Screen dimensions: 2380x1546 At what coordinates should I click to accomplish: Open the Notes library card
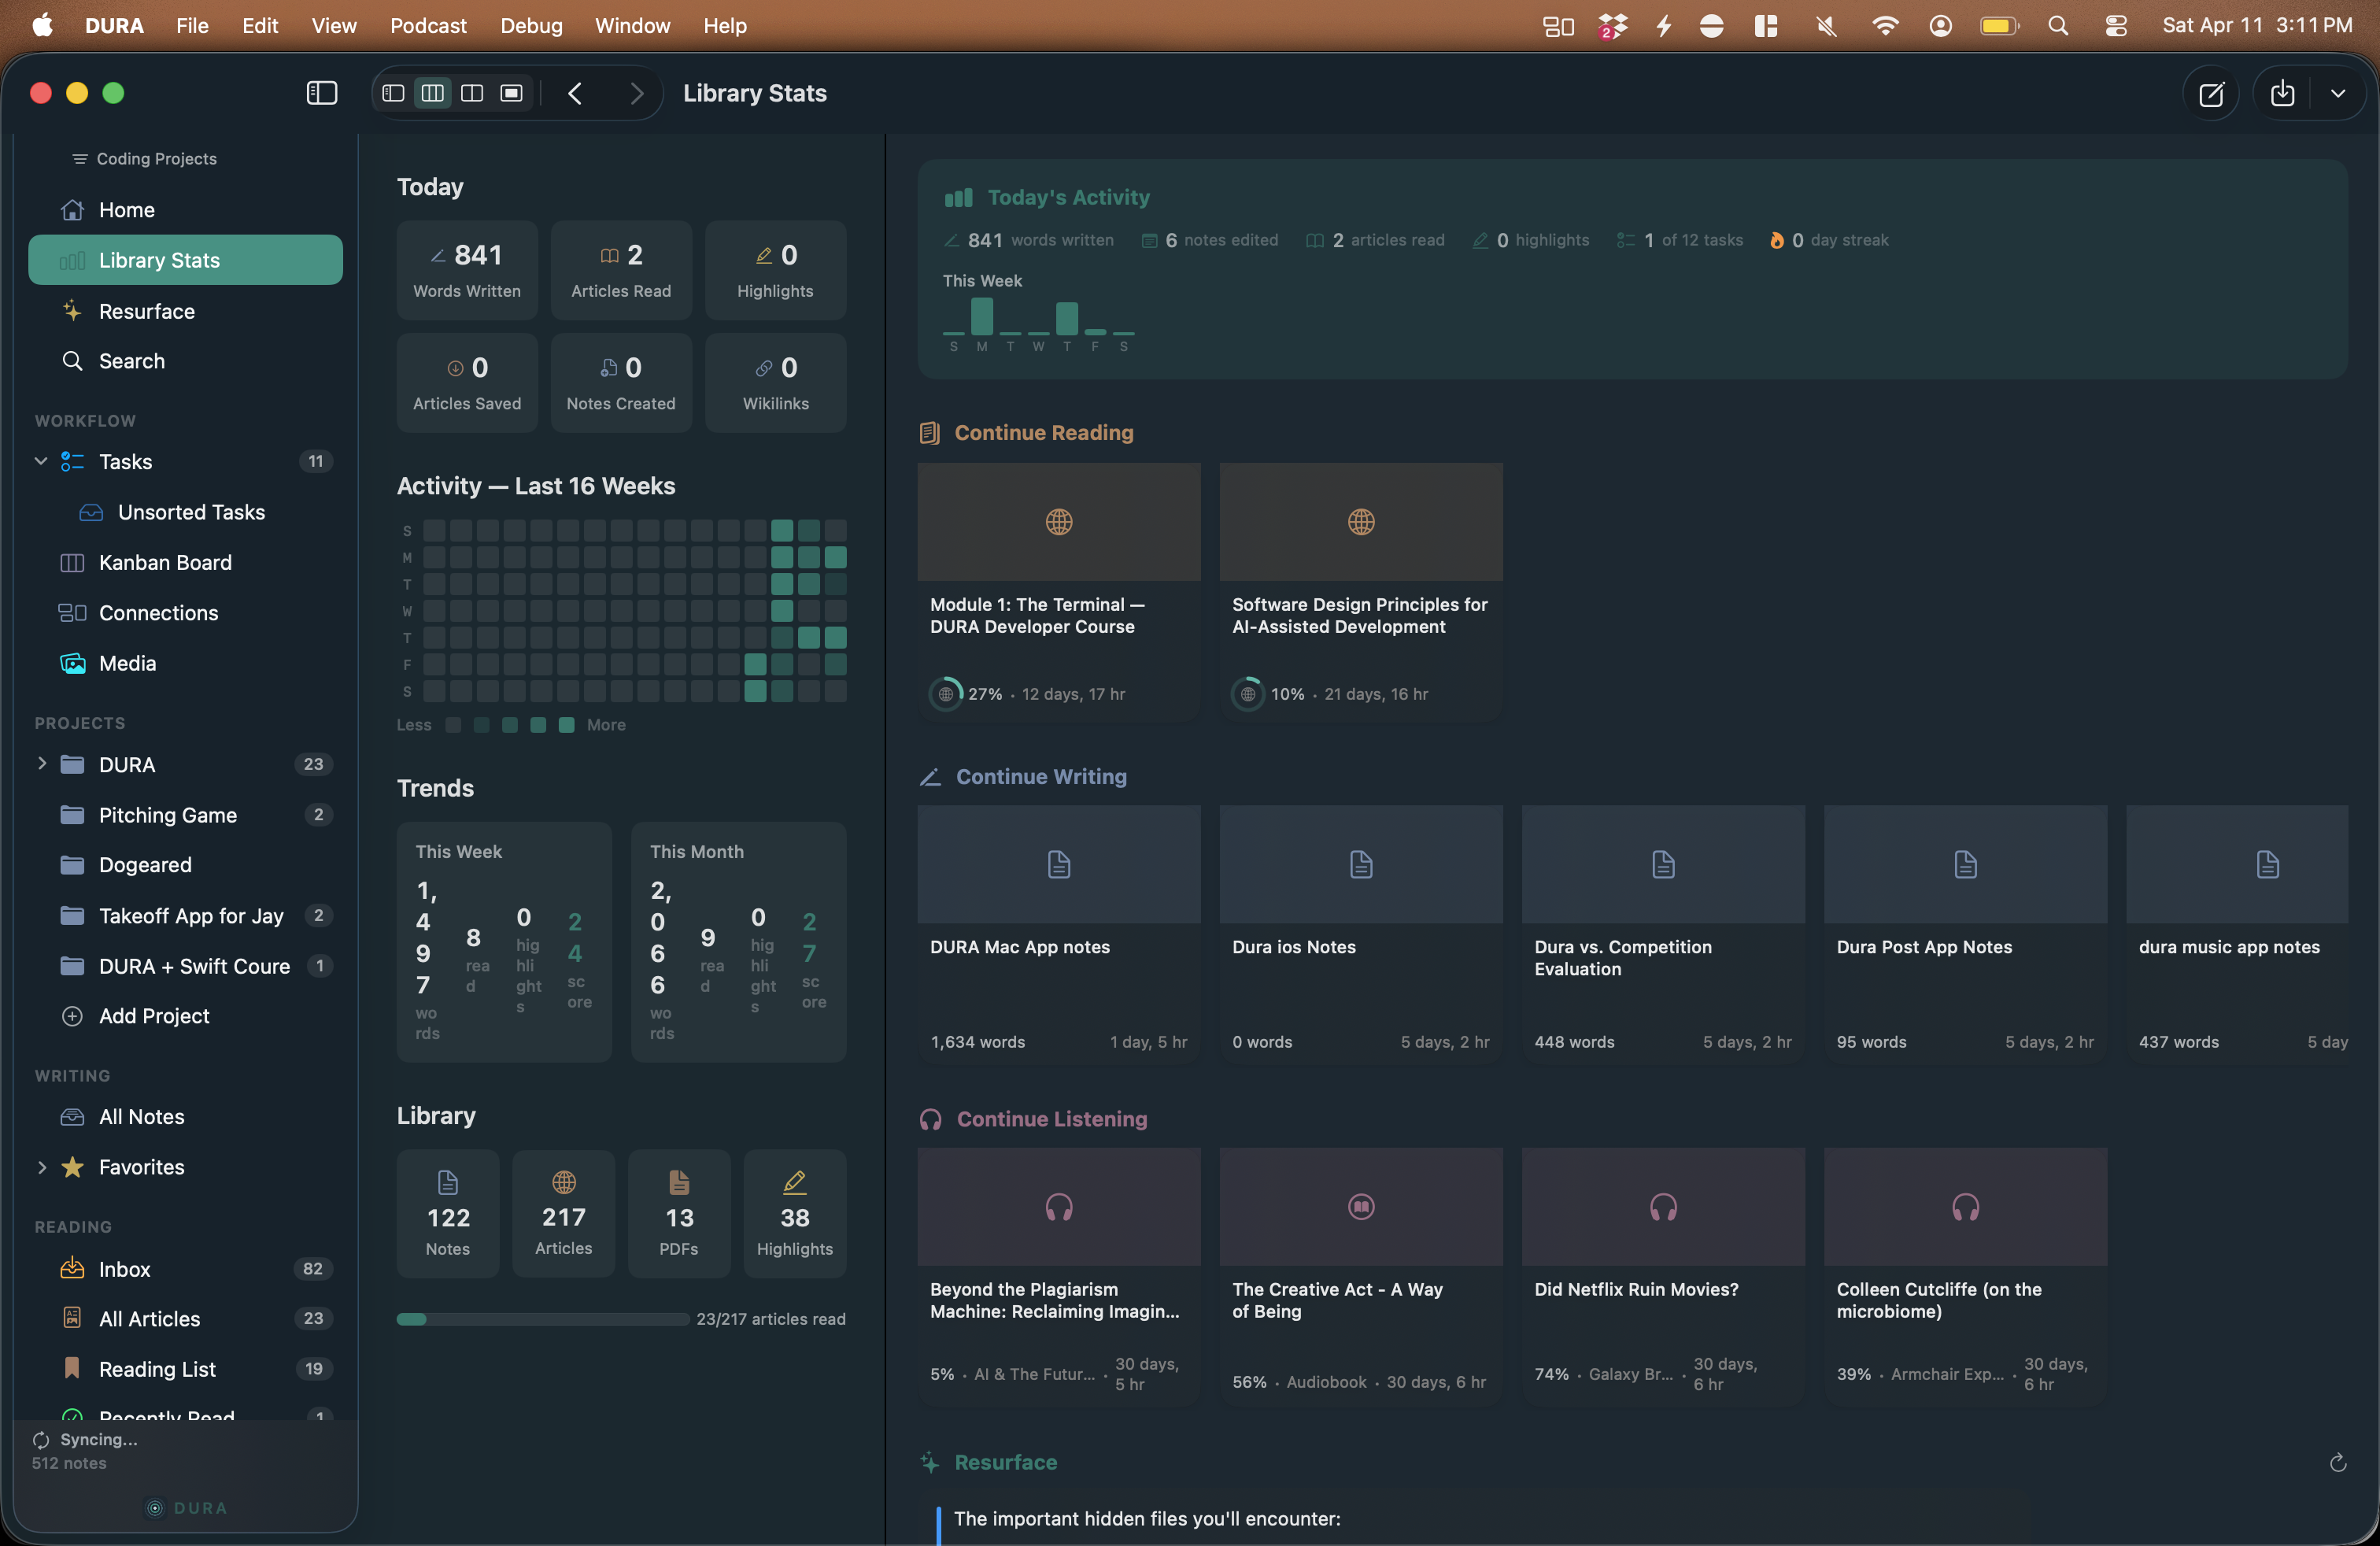click(448, 1214)
